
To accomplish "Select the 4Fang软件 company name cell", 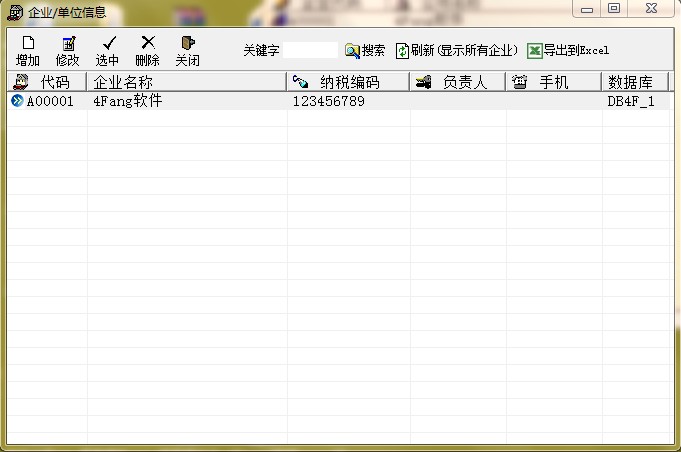I will click(126, 101).
